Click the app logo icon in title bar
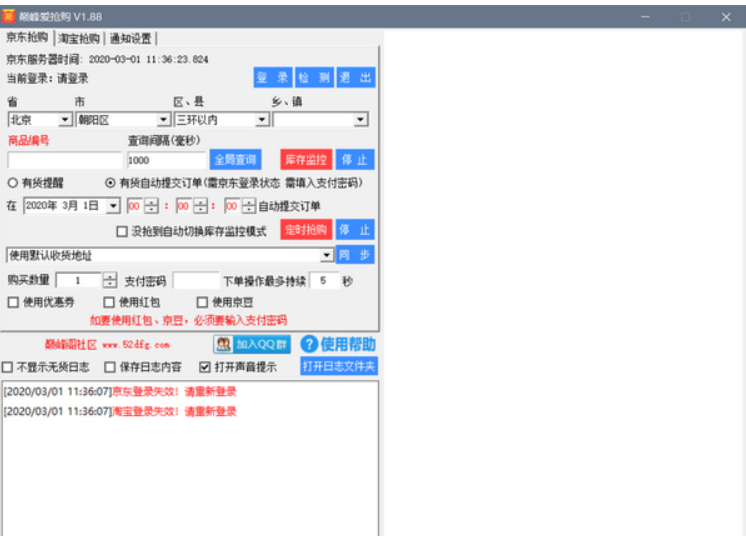The height and width of the screenshot is (536, 746). (9, 17)
